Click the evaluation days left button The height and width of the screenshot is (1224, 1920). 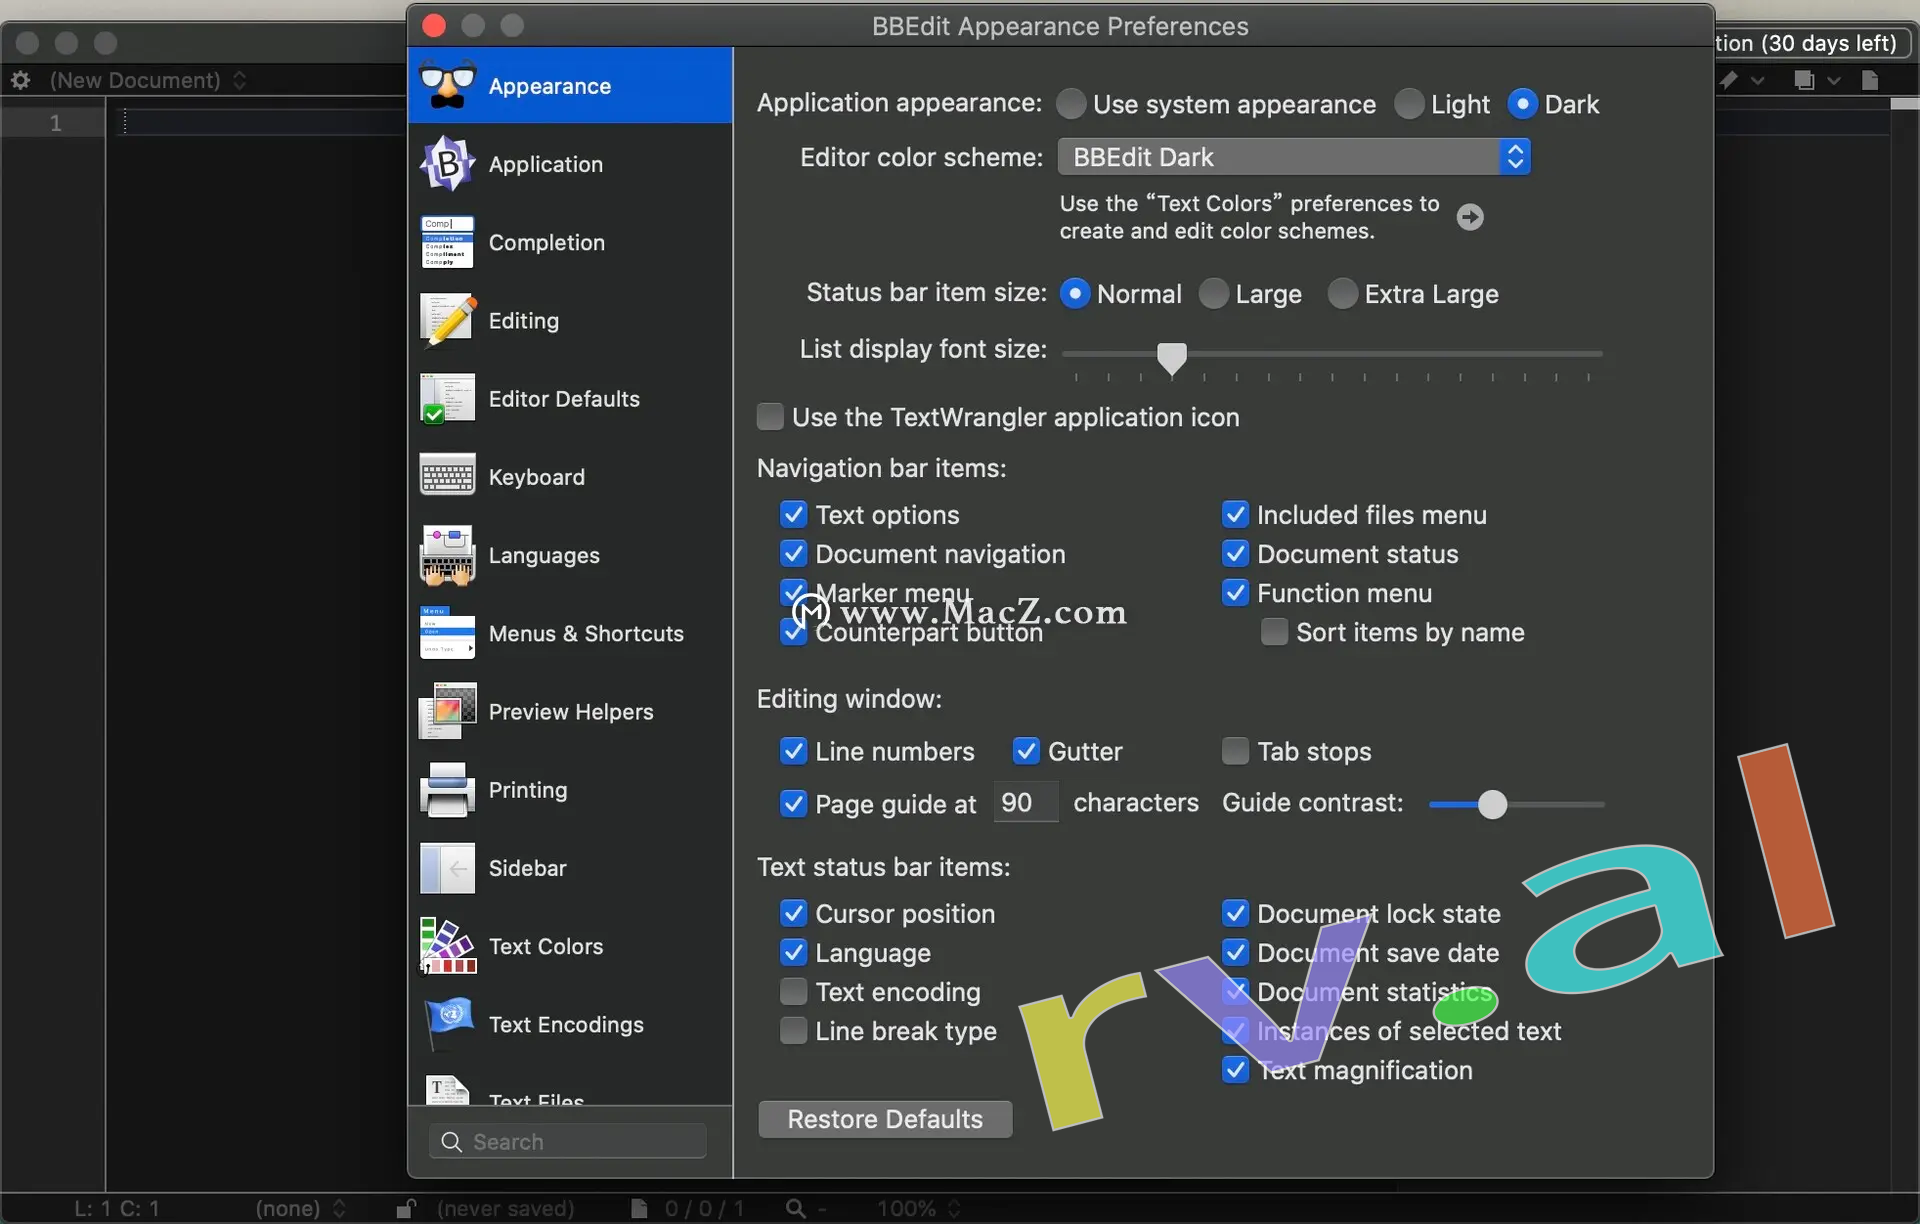[1812, 43]
